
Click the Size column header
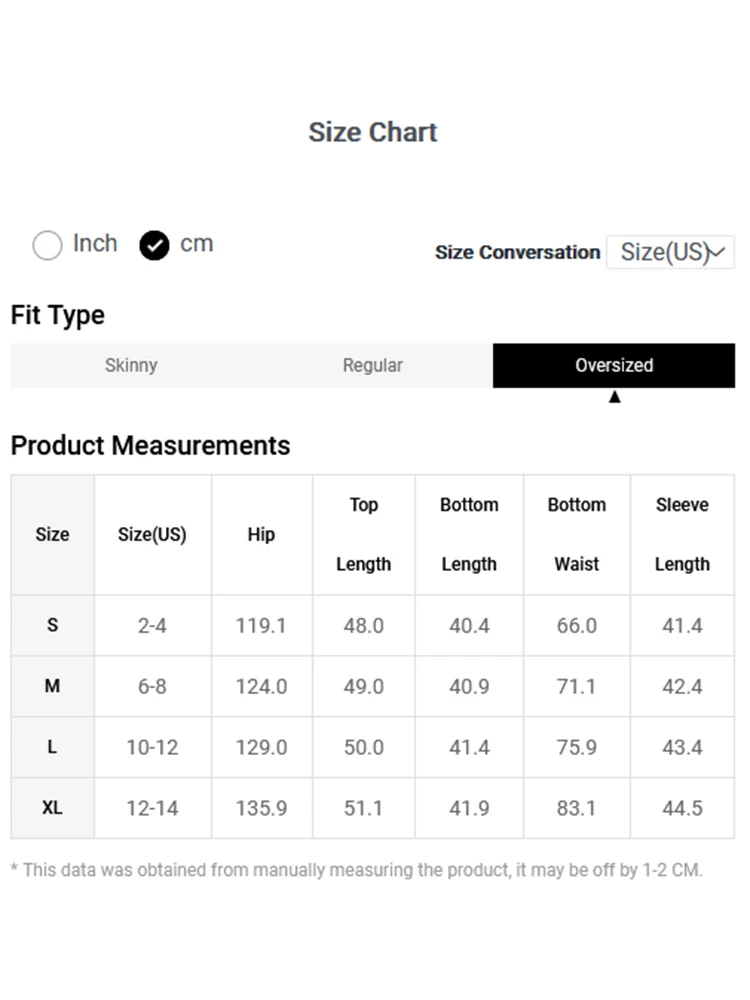[x=52, y=535]
